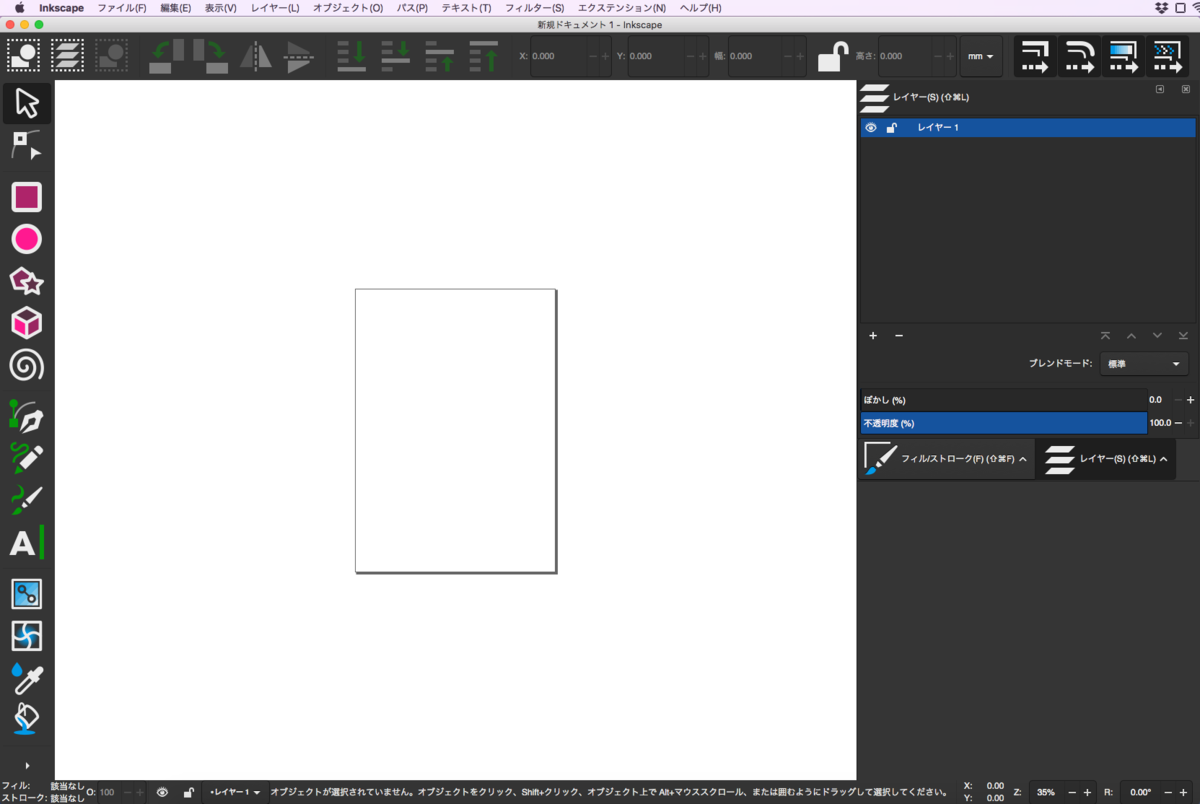Image resolution: width=1200 pixels, height=804 pixels.
Task: Open オブジェクト(O) menu
Action: pos(347,8)
